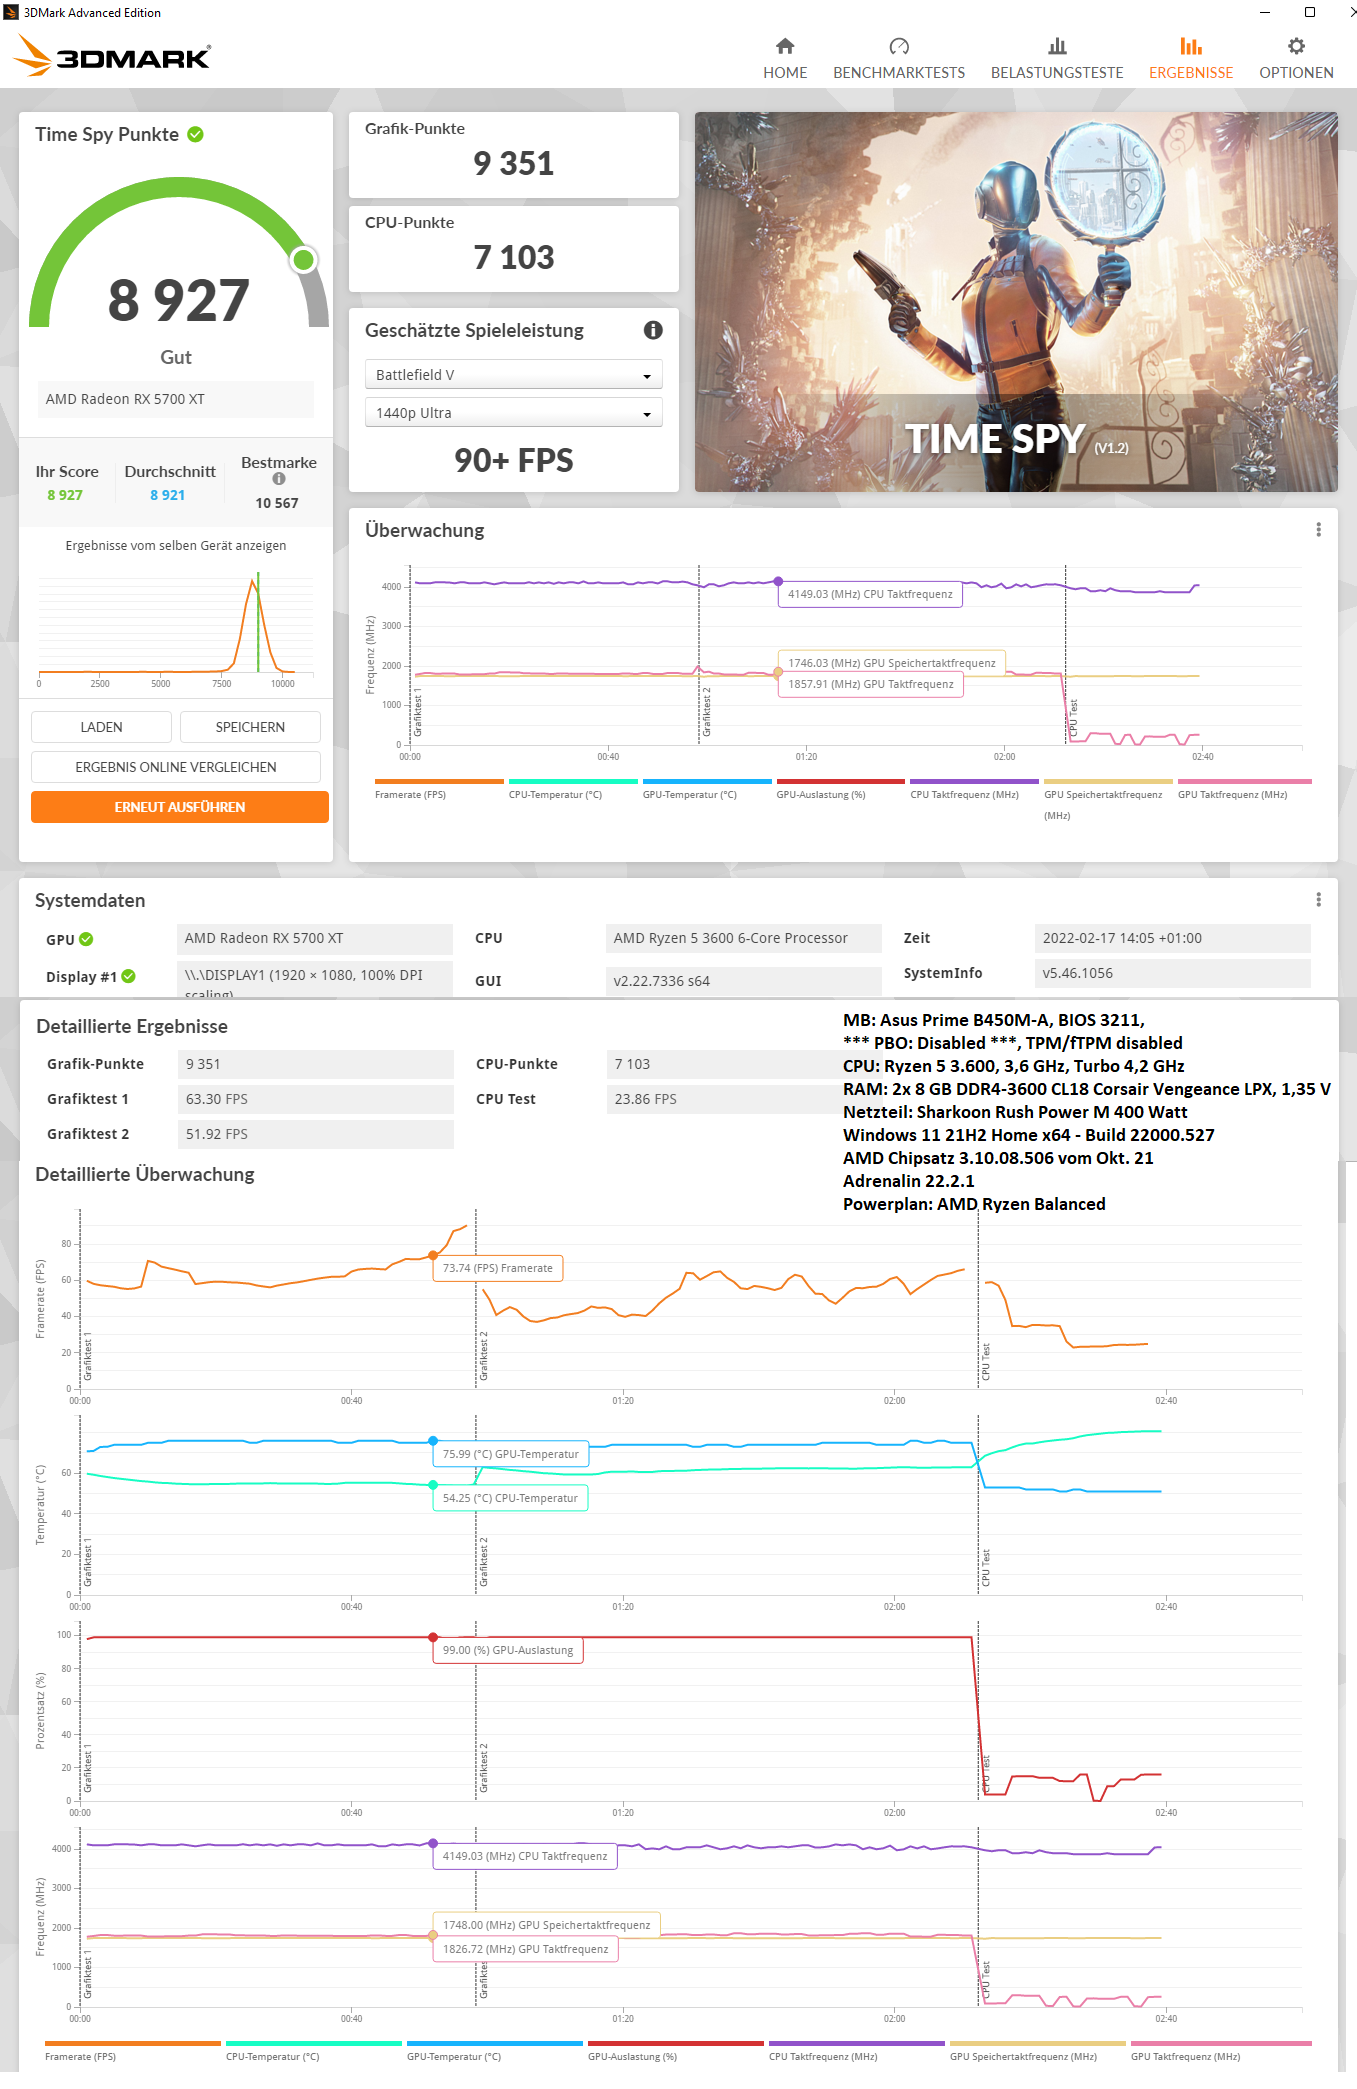Screen dimensions: 1357x2089
Task: Open the Überwachung three-dot menu
Action: (x=1318, y=530)
